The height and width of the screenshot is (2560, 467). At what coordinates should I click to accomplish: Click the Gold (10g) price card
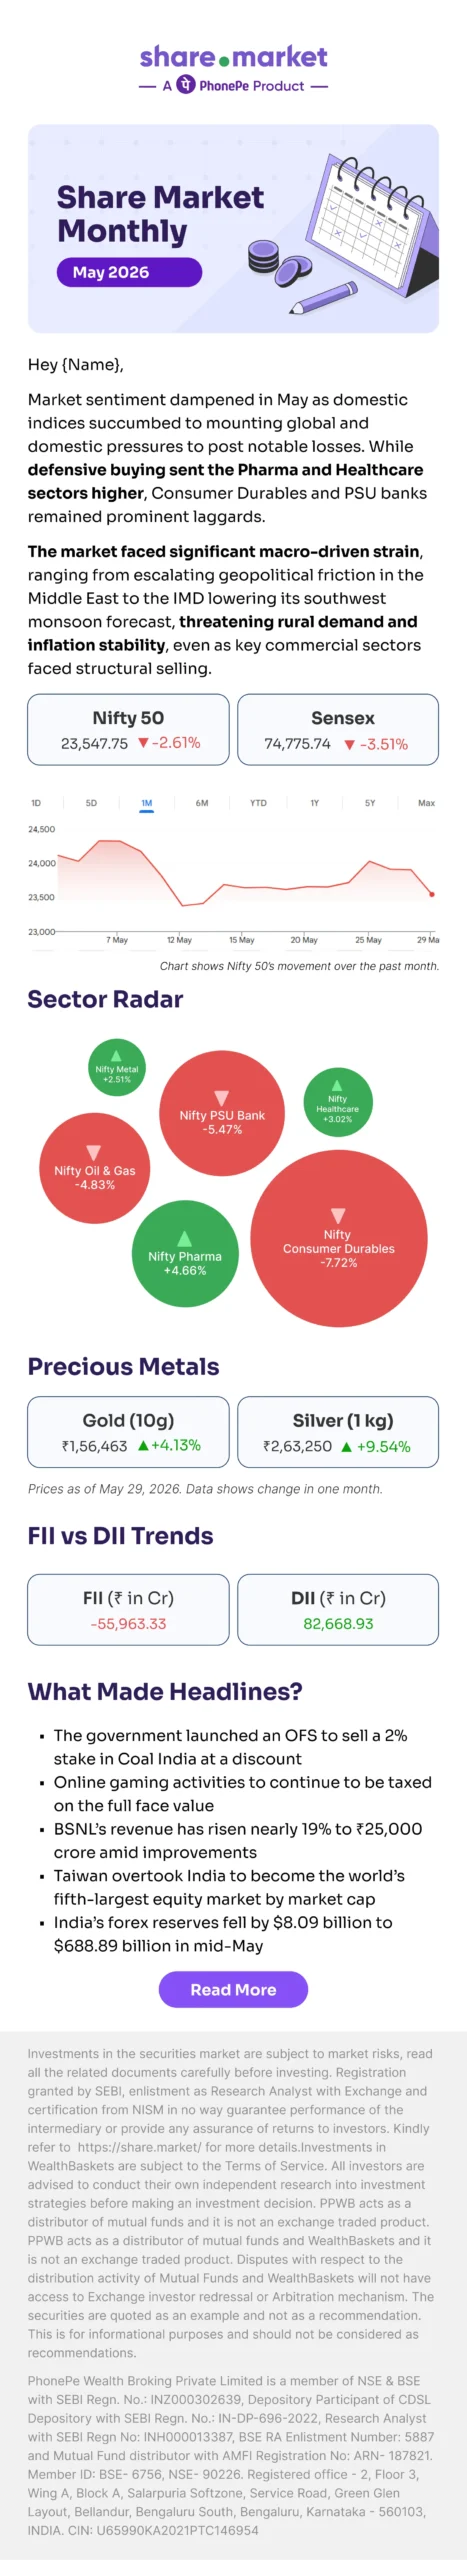128,1432
